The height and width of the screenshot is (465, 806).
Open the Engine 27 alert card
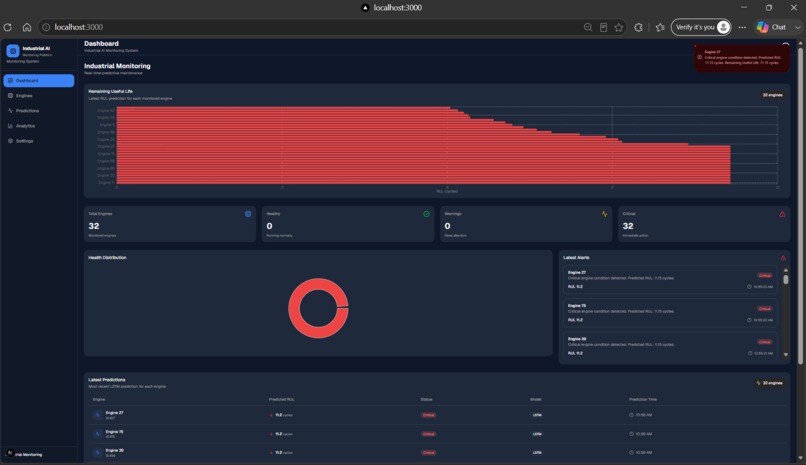point(670,280)
